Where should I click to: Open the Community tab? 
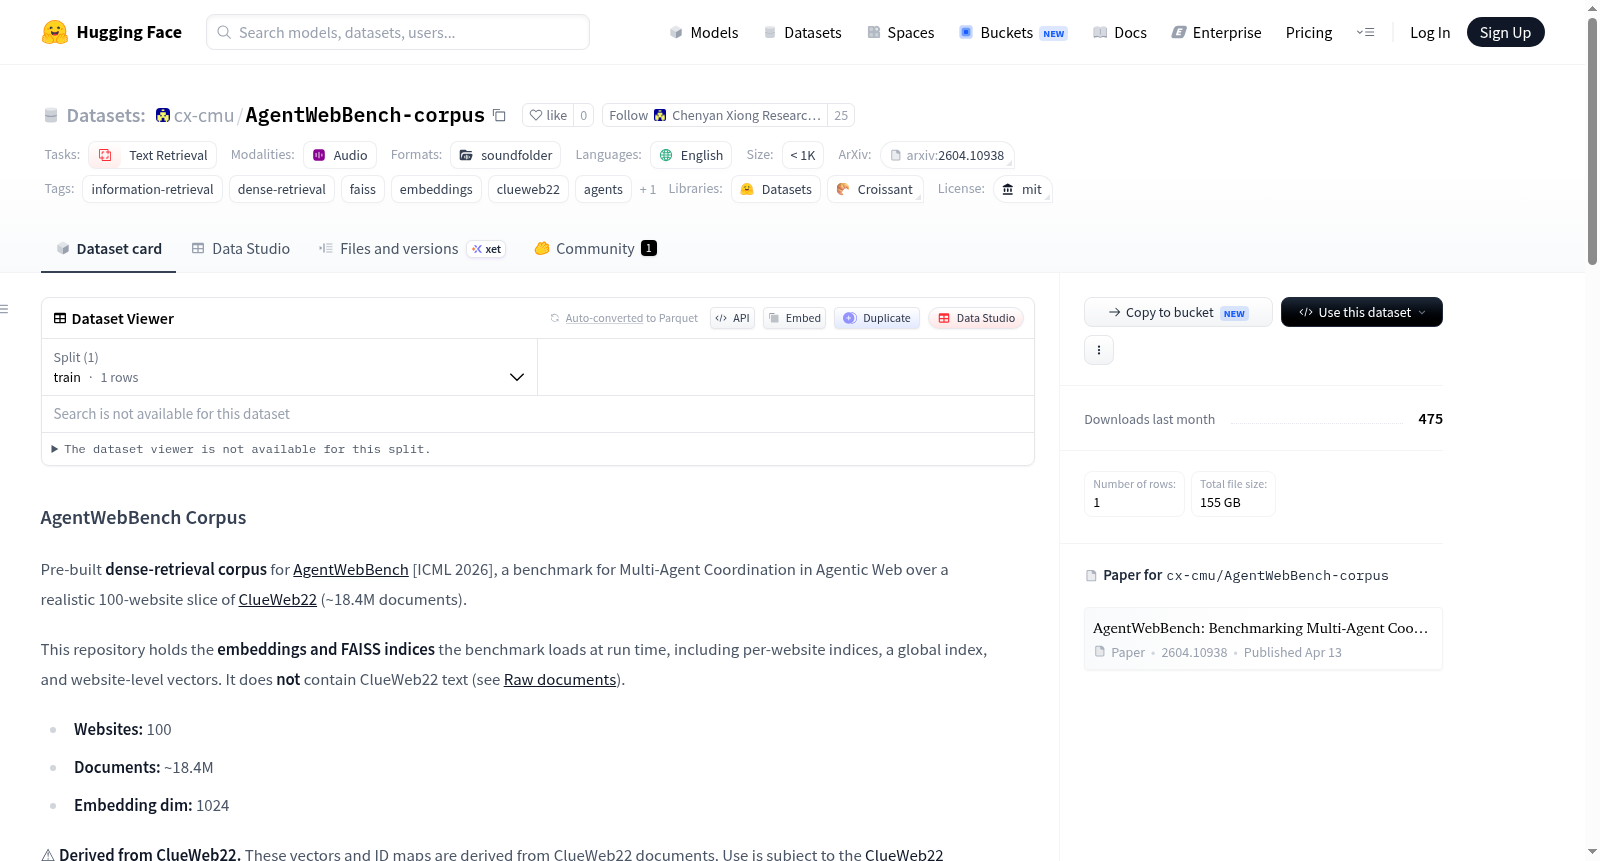(x=595, y=249)
